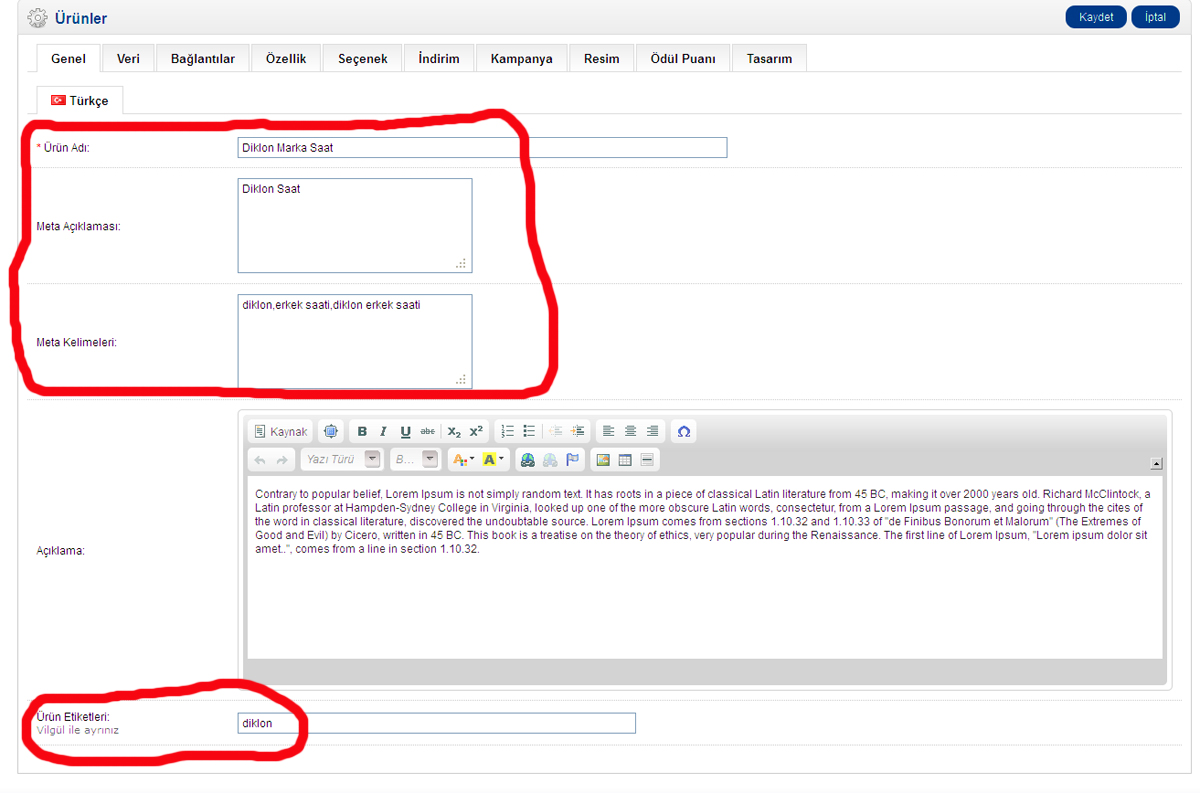Insert a special character with Omega icon
The image size is (1200, 793).
pyautogui.click(x=684, y=431)
